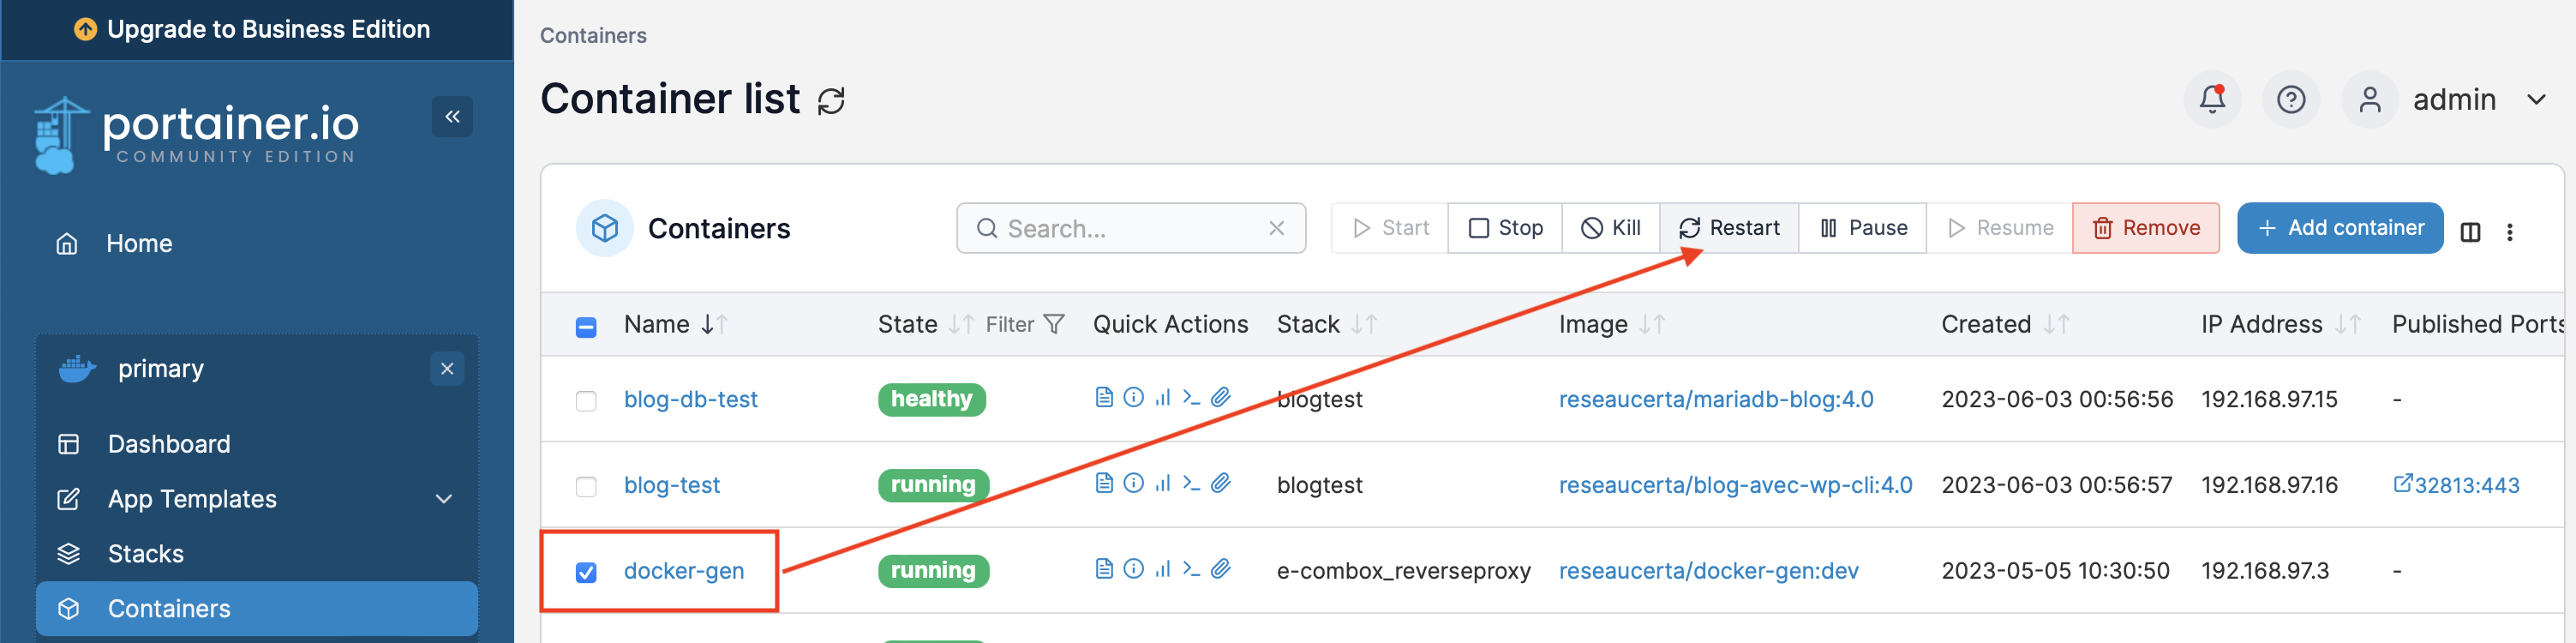Open stats icon for blog-test
The height and width of the screenshot is (643, 2576).
pyautogui.click(x=1162, y=484)
